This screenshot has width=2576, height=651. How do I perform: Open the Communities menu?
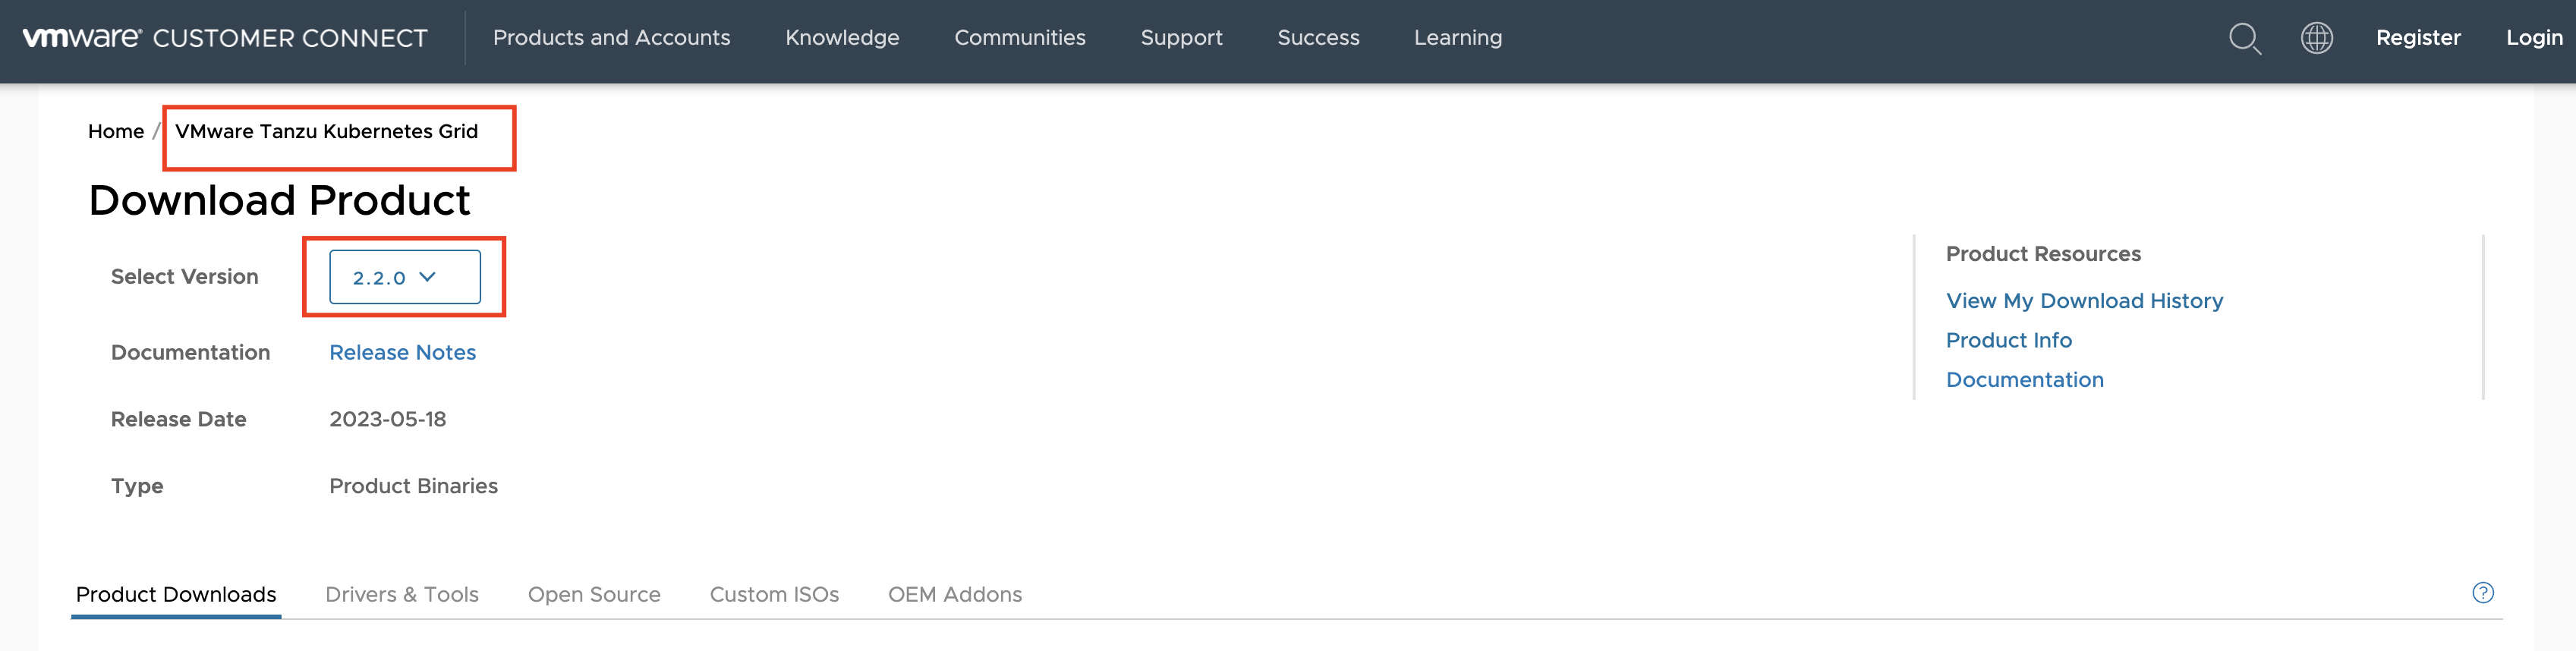(1019, 38)
